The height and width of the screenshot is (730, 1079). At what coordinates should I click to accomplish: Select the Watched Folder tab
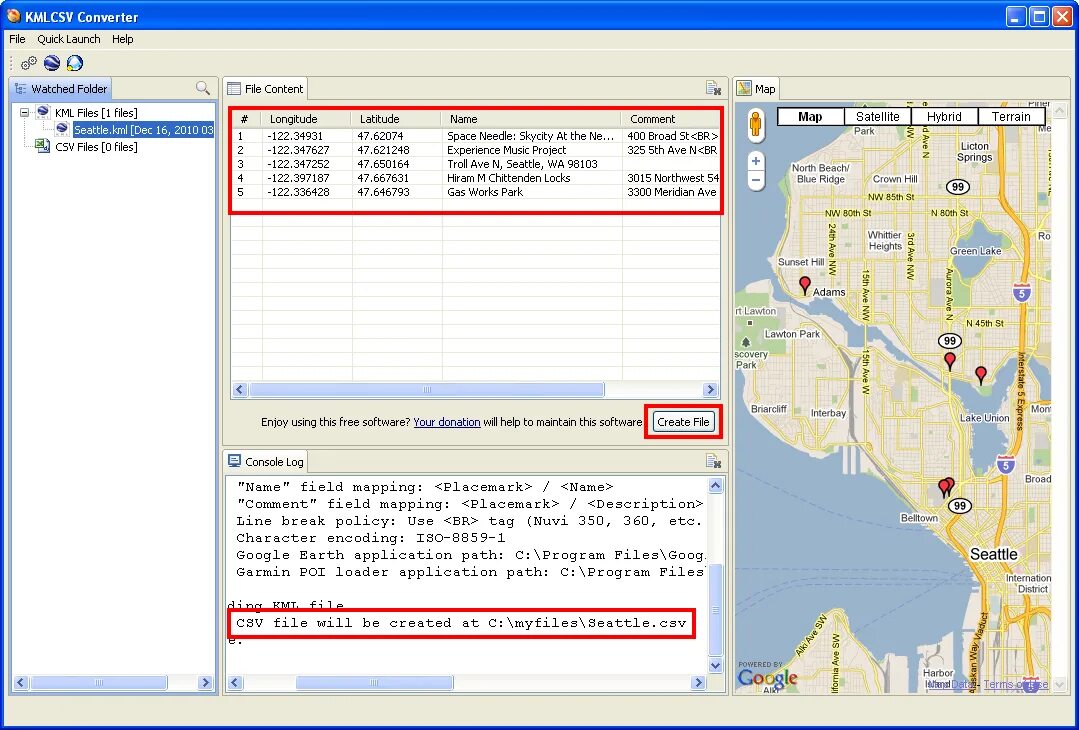click(61, 89)
